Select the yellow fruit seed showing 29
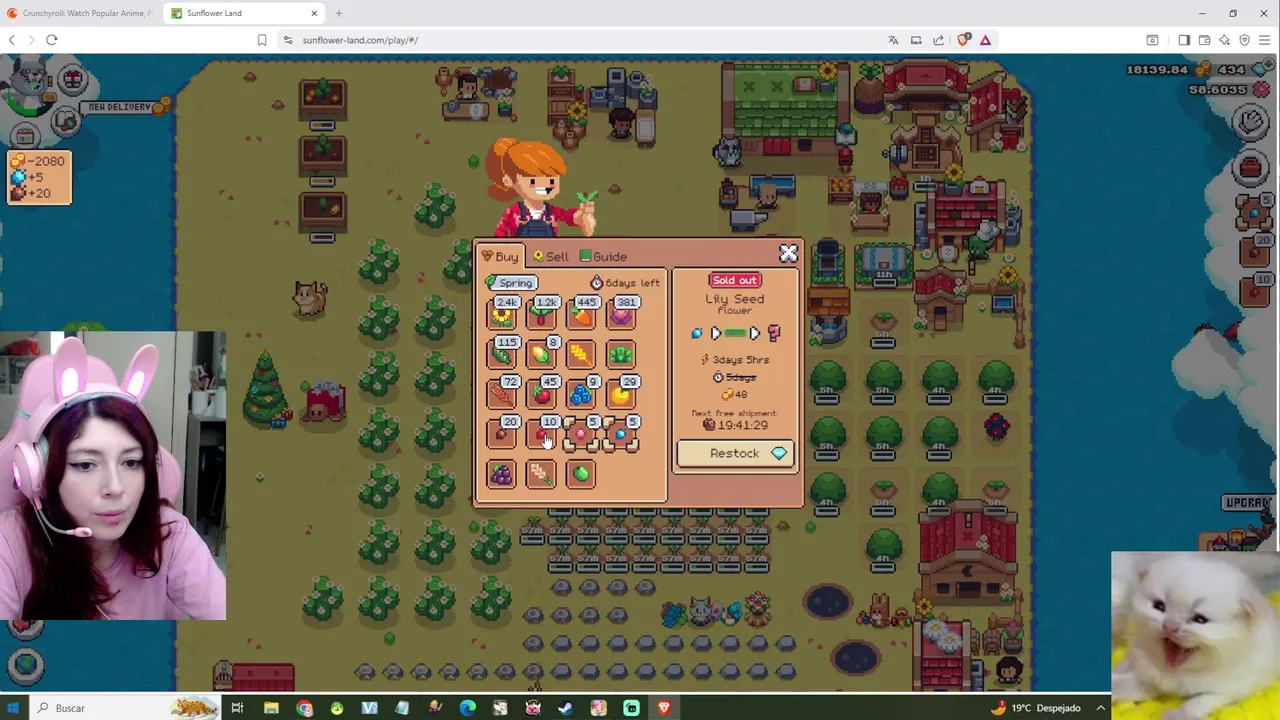This screenshot has height=720, width=1280. [622, 393]
